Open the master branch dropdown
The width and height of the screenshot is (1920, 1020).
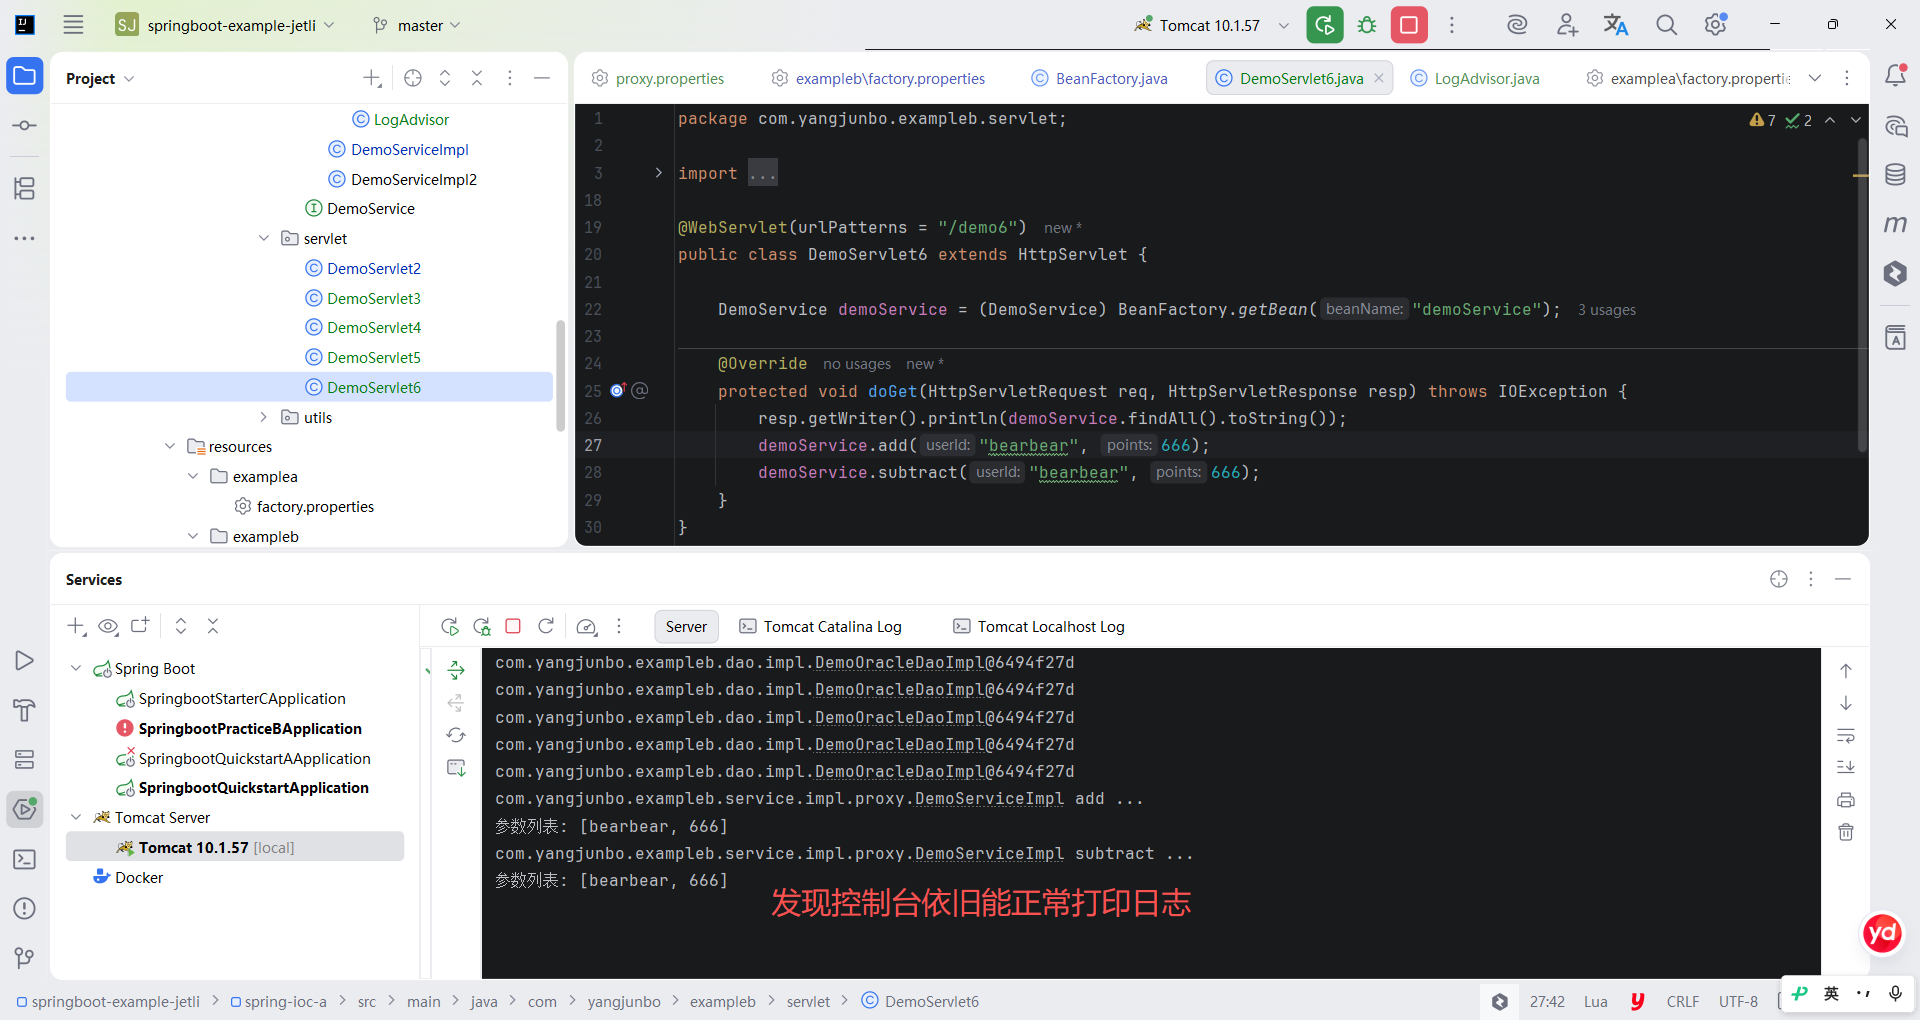pyautogui.click(x=416, y=25)
